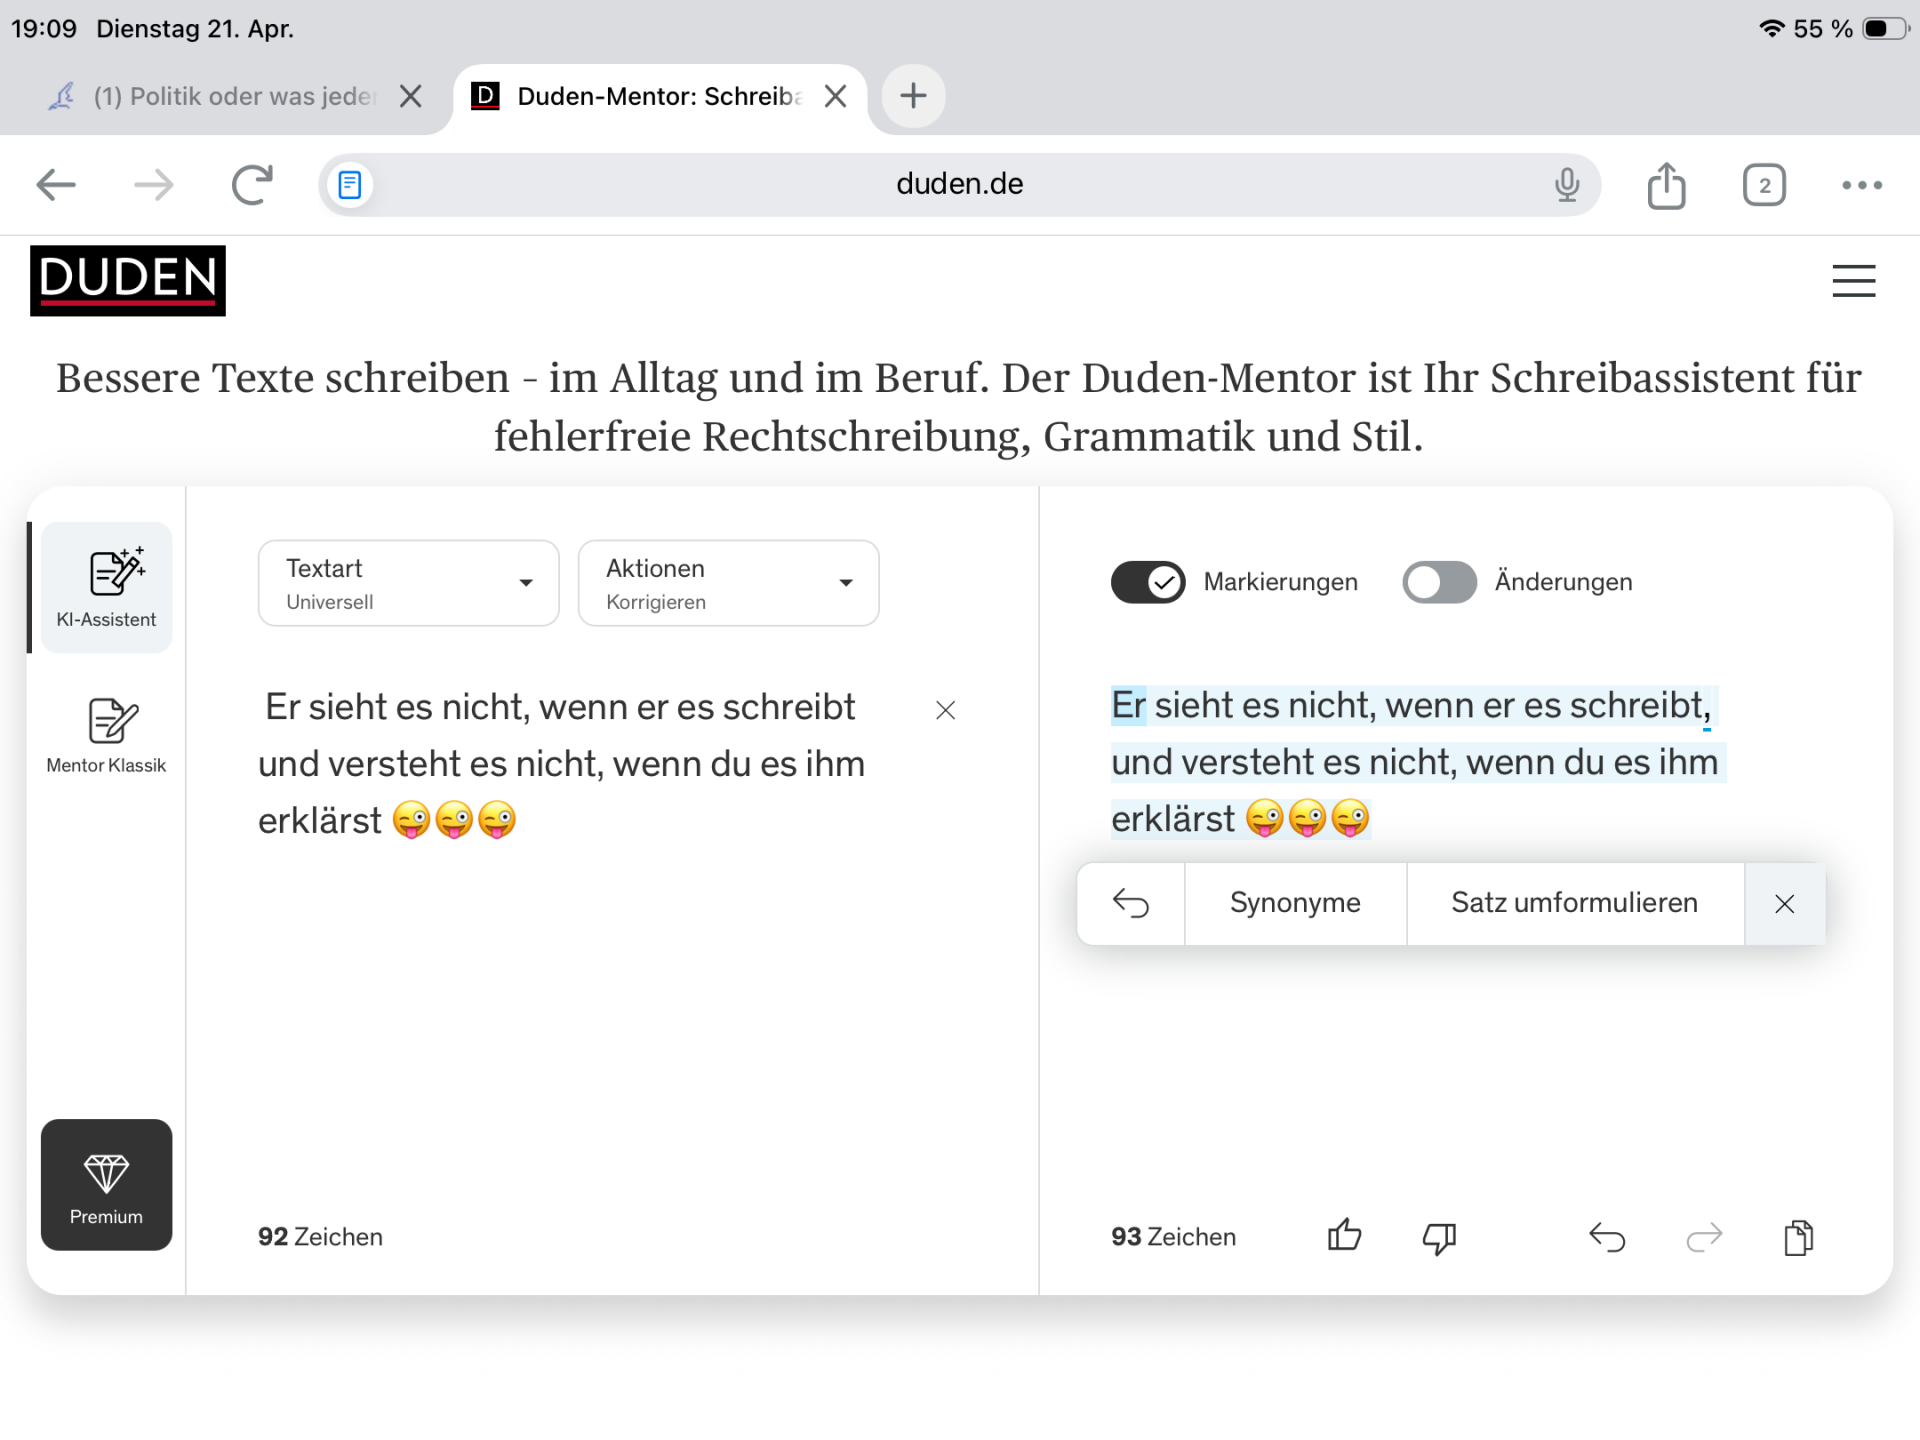Expand the Aktionen Korrigieren dropdown
The image size is (1920, 1440).
coord(728,583)
